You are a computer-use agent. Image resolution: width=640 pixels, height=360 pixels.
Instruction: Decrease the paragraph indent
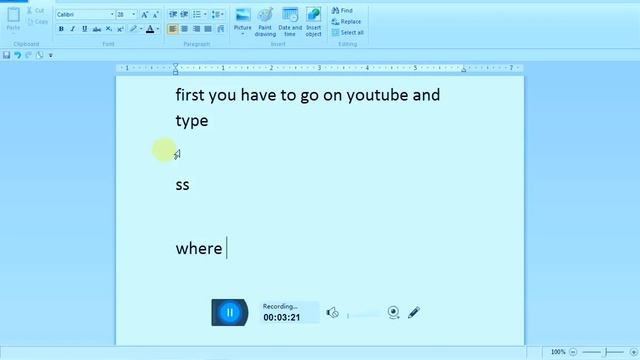(x=173, y=15)
